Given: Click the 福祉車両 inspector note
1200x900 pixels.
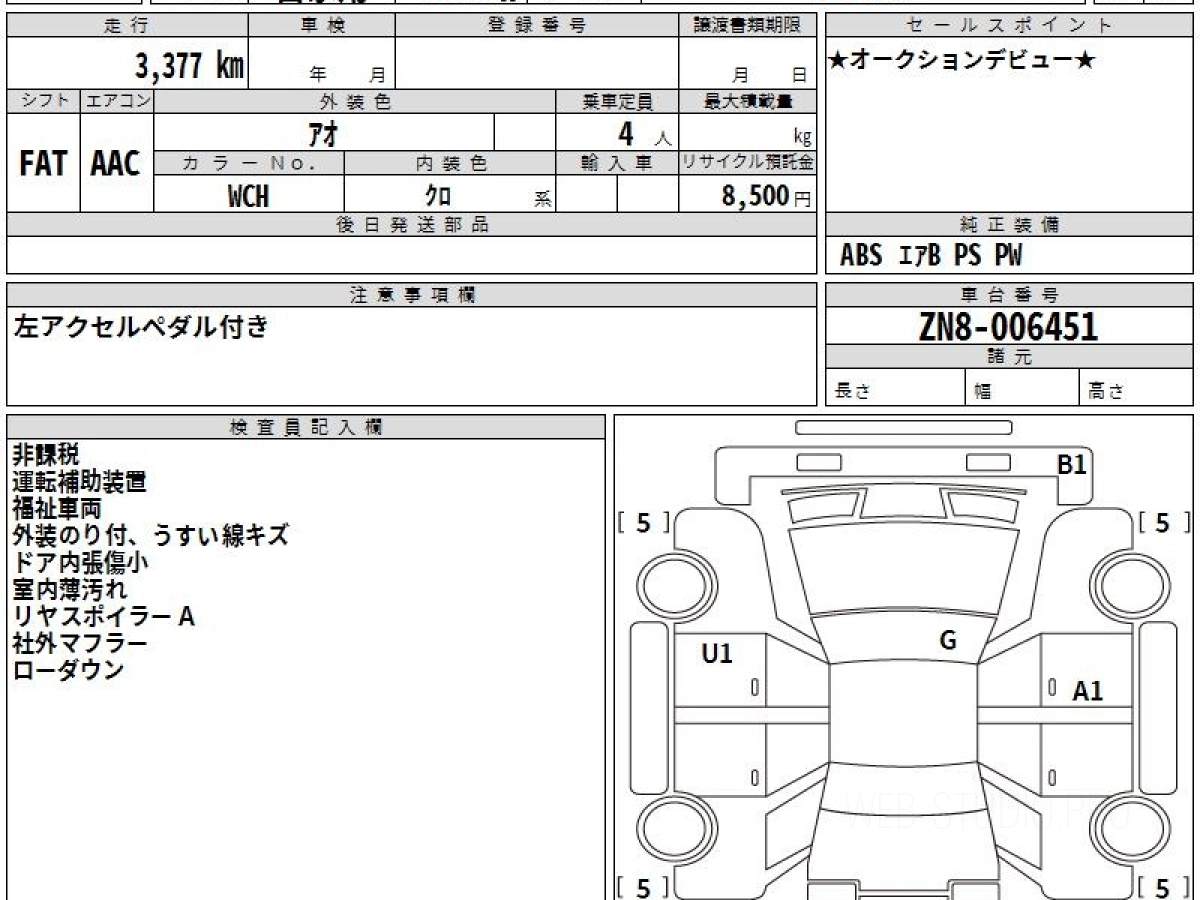Looking at the screenshot, I should pos(57,509).
